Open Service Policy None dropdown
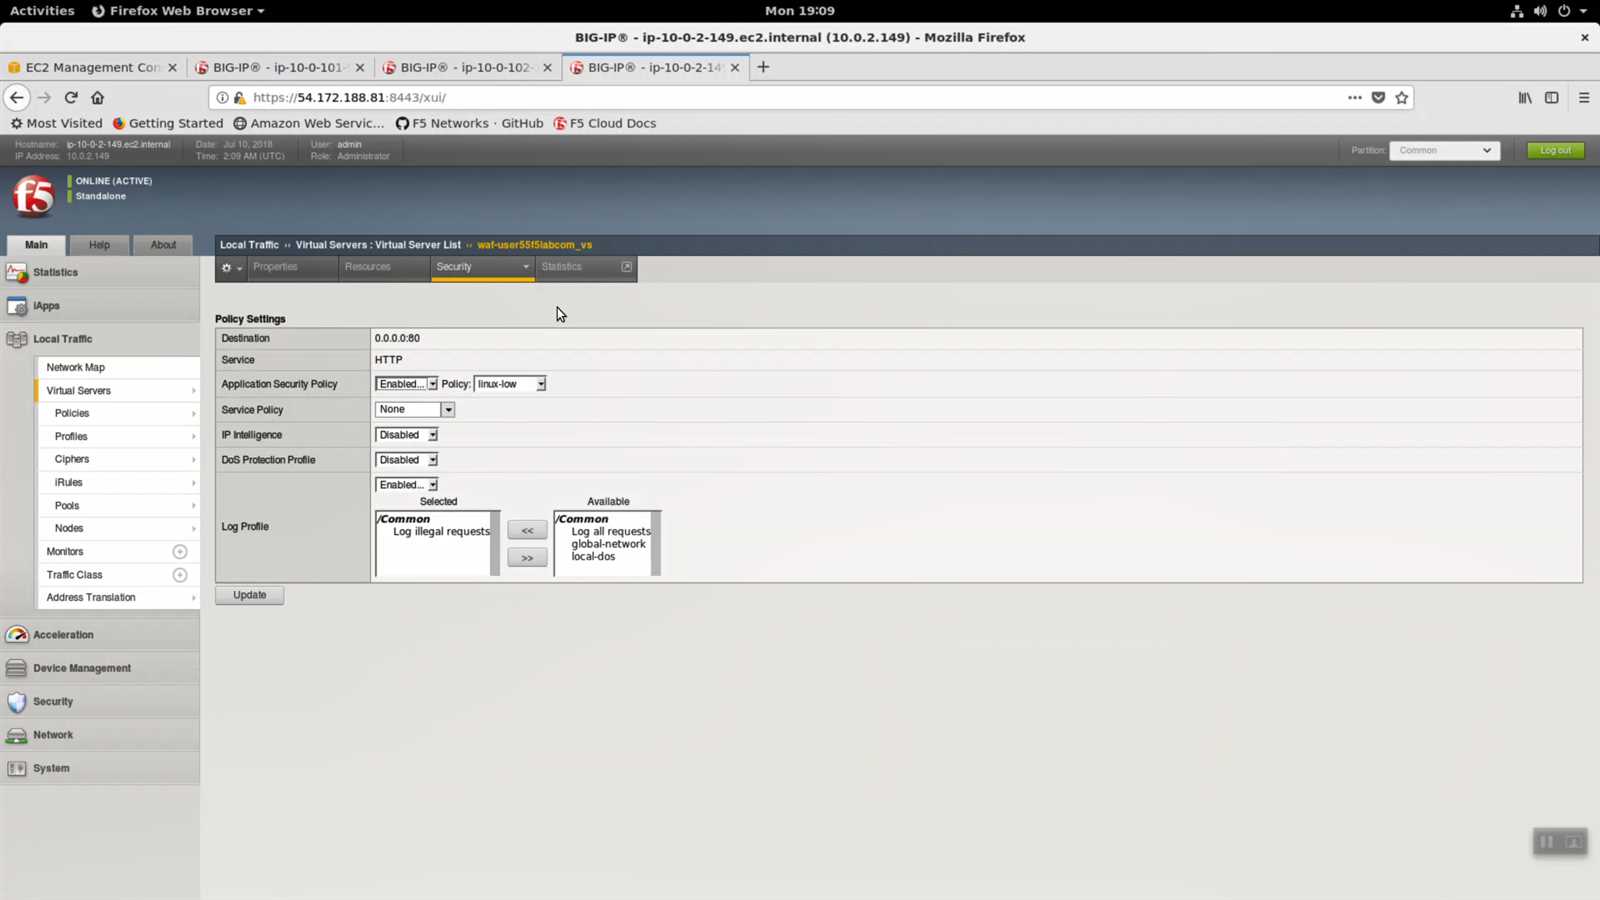Screen dimensions: 1600x900 [x=414, y=409]
